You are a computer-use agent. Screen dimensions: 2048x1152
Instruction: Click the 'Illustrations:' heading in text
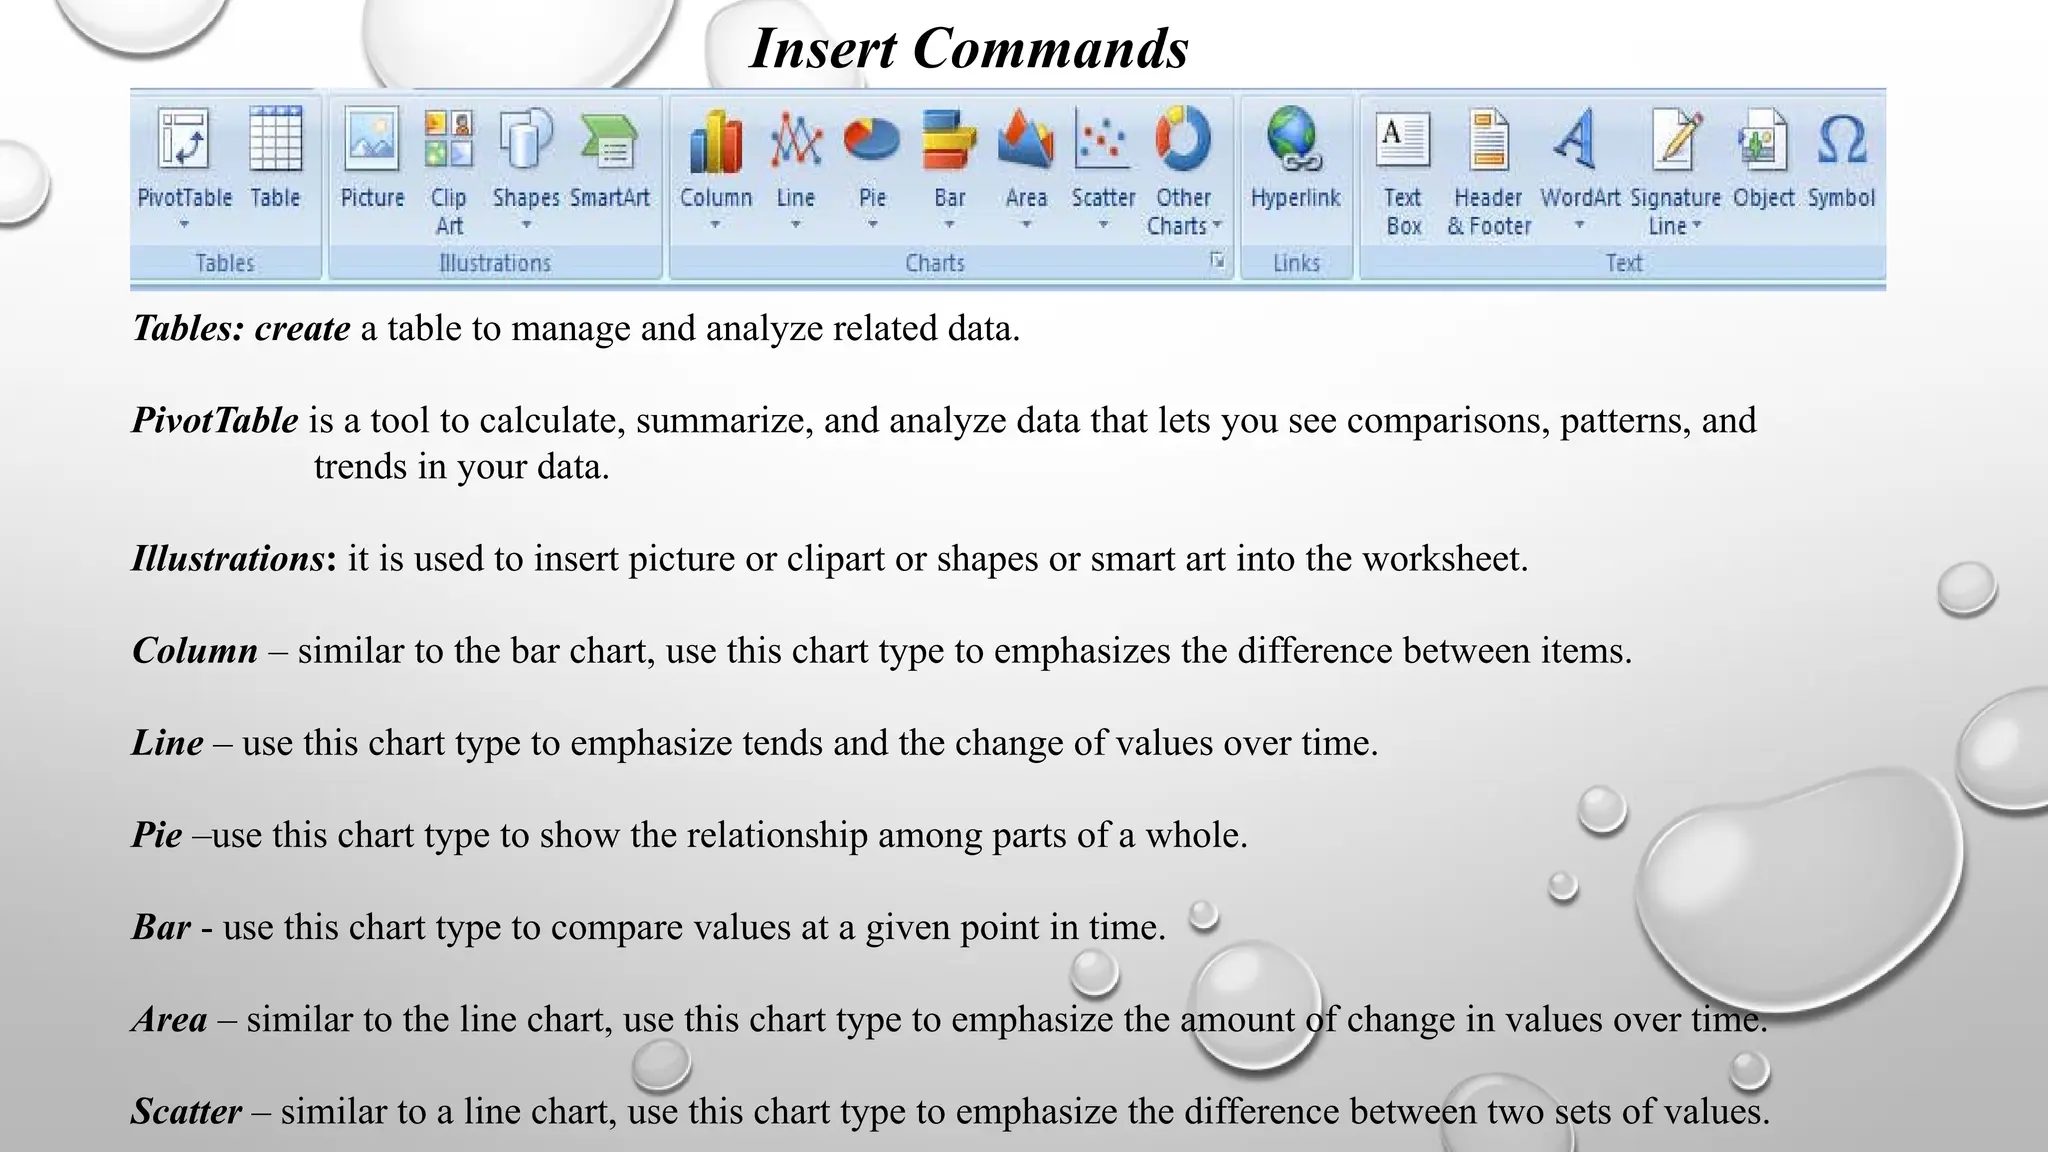pyautogui.click(x=234, y=558)
